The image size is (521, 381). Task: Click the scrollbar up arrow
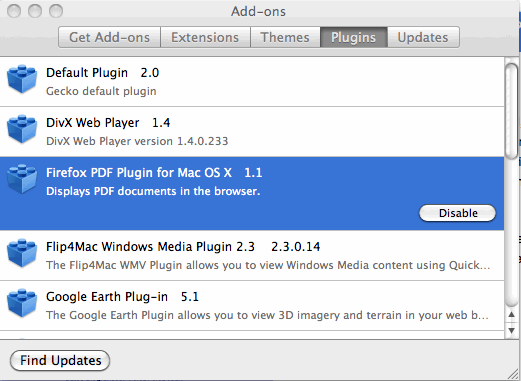(x=512, y=315)
